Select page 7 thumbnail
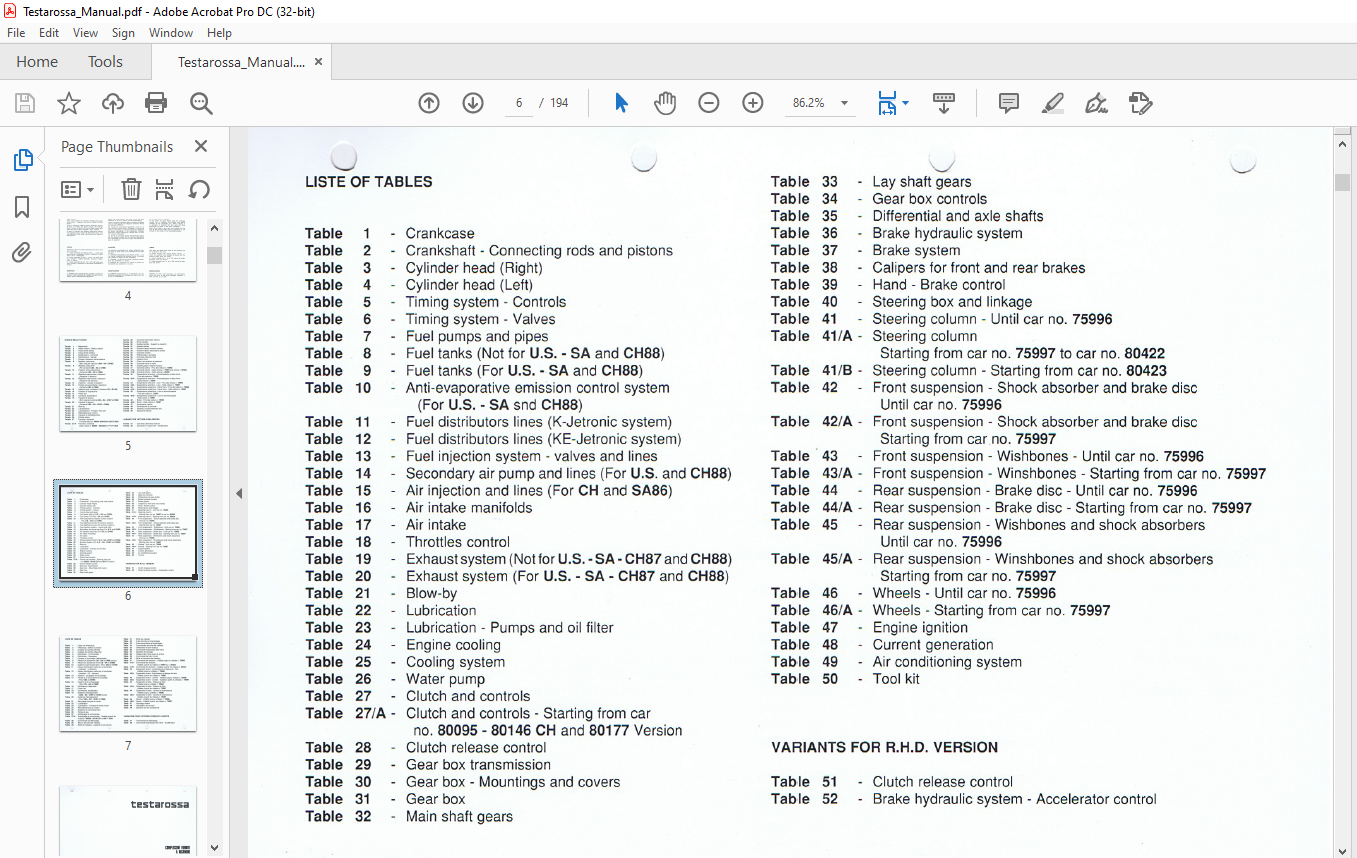The width and height of the screenshot is (1357, 858). 128,683
